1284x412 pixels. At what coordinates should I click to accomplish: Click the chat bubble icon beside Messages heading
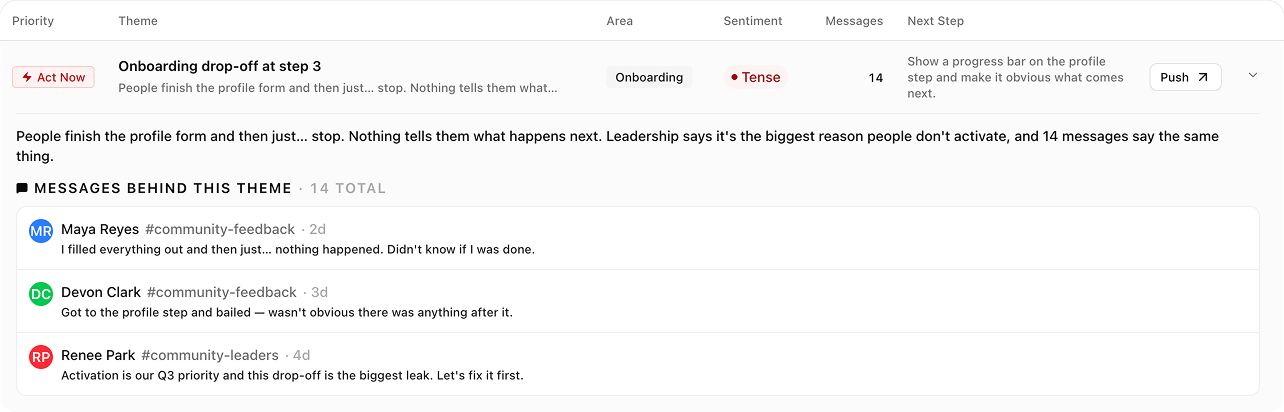point(22,188)
